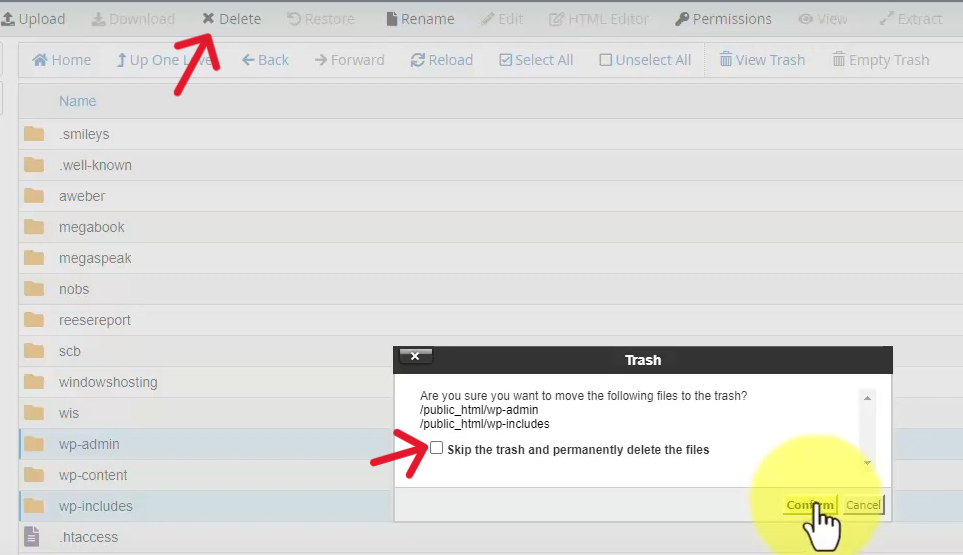Select the wis folder icon

(34, 413)
